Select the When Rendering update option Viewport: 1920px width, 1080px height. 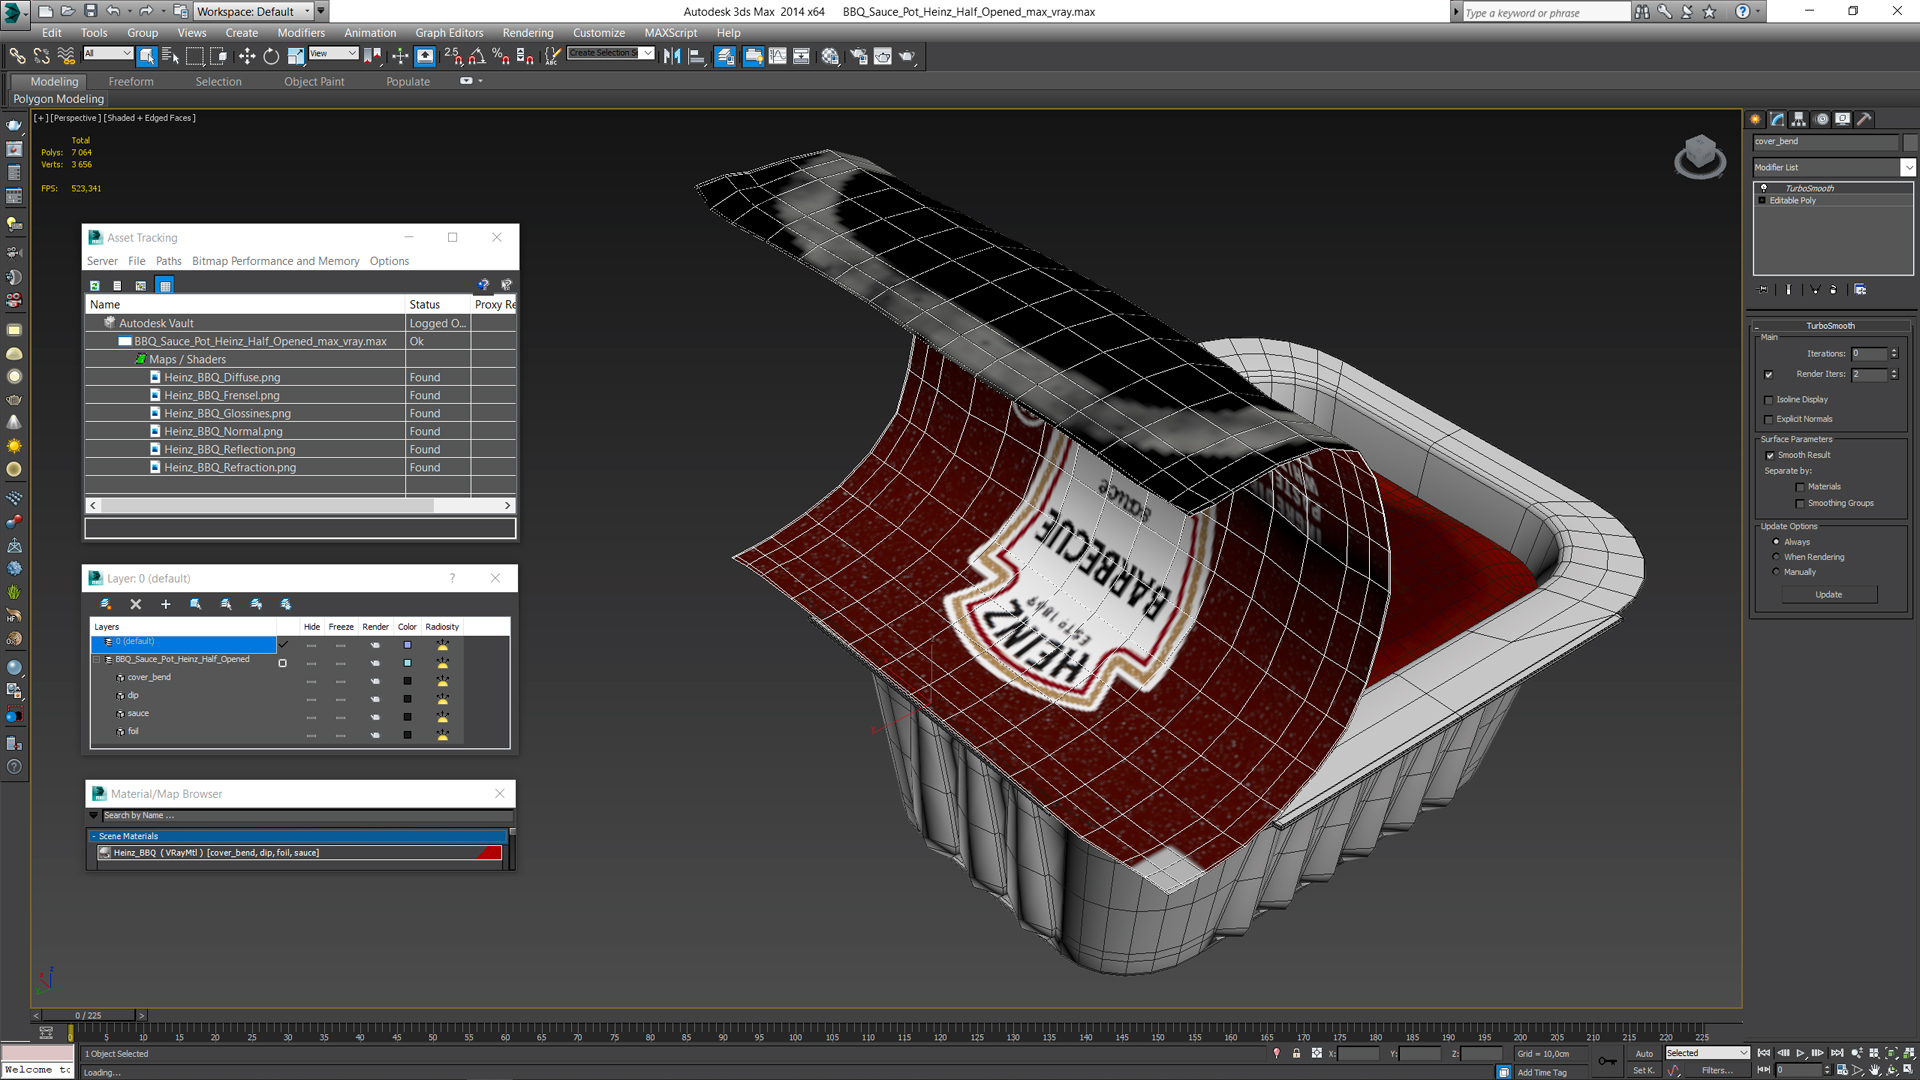[1776, 557]
